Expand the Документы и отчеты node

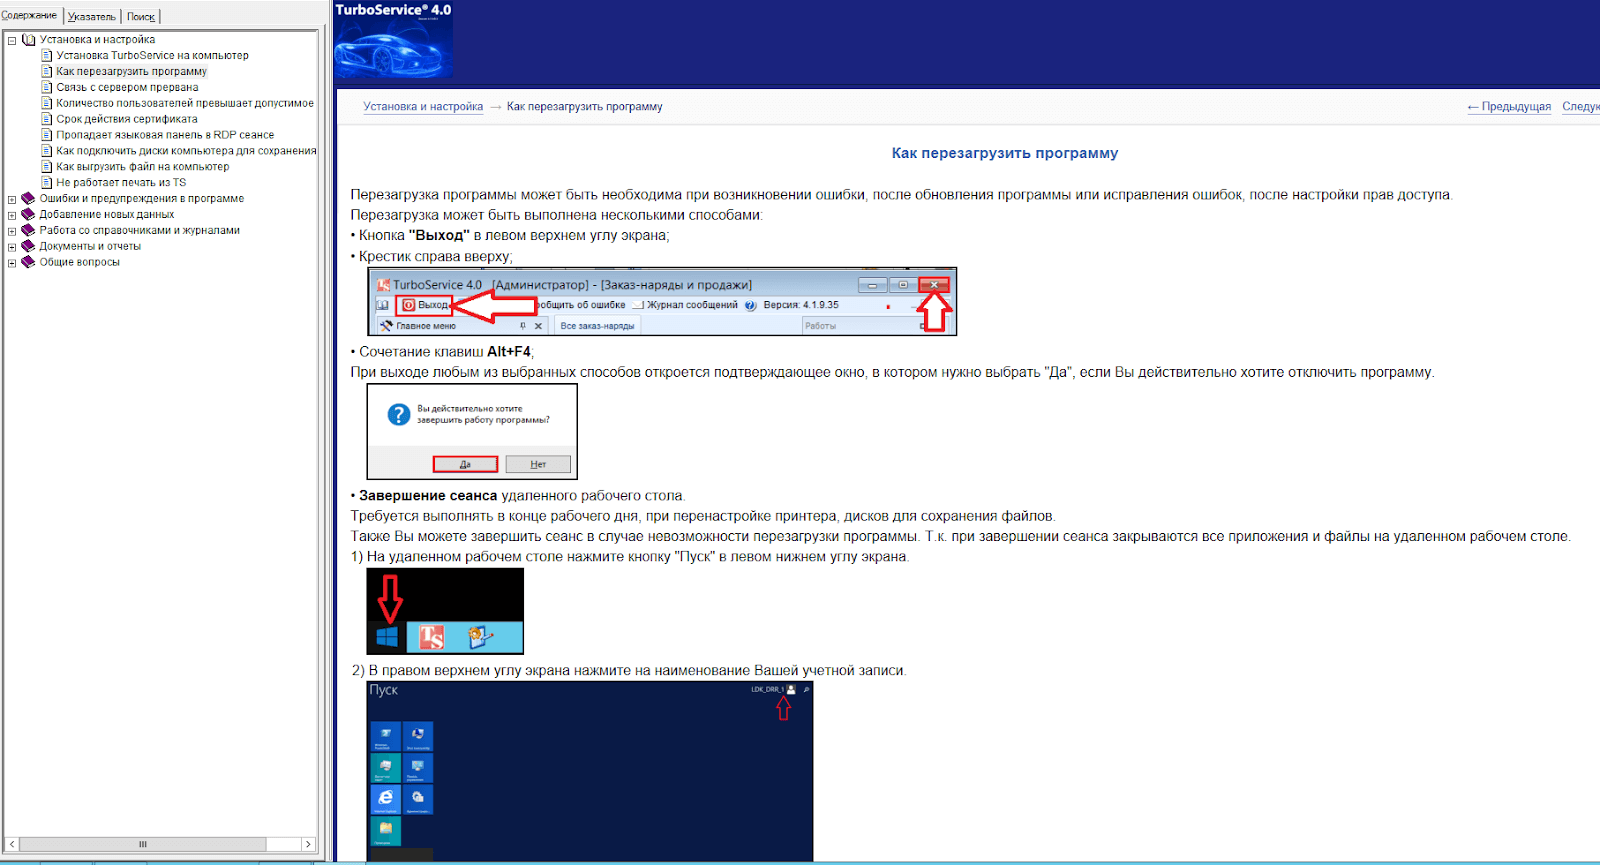(12, 247)
